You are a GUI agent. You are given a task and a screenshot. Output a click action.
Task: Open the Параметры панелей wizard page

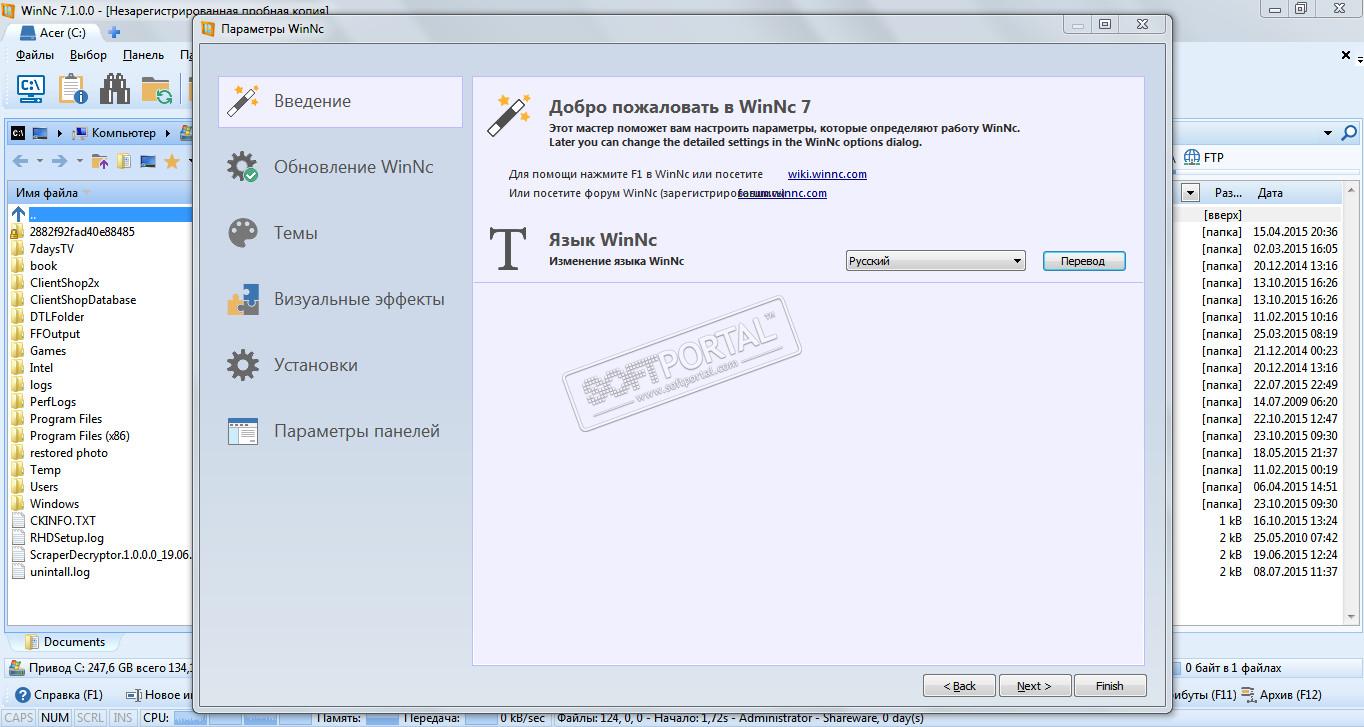[x=340, y=431]
